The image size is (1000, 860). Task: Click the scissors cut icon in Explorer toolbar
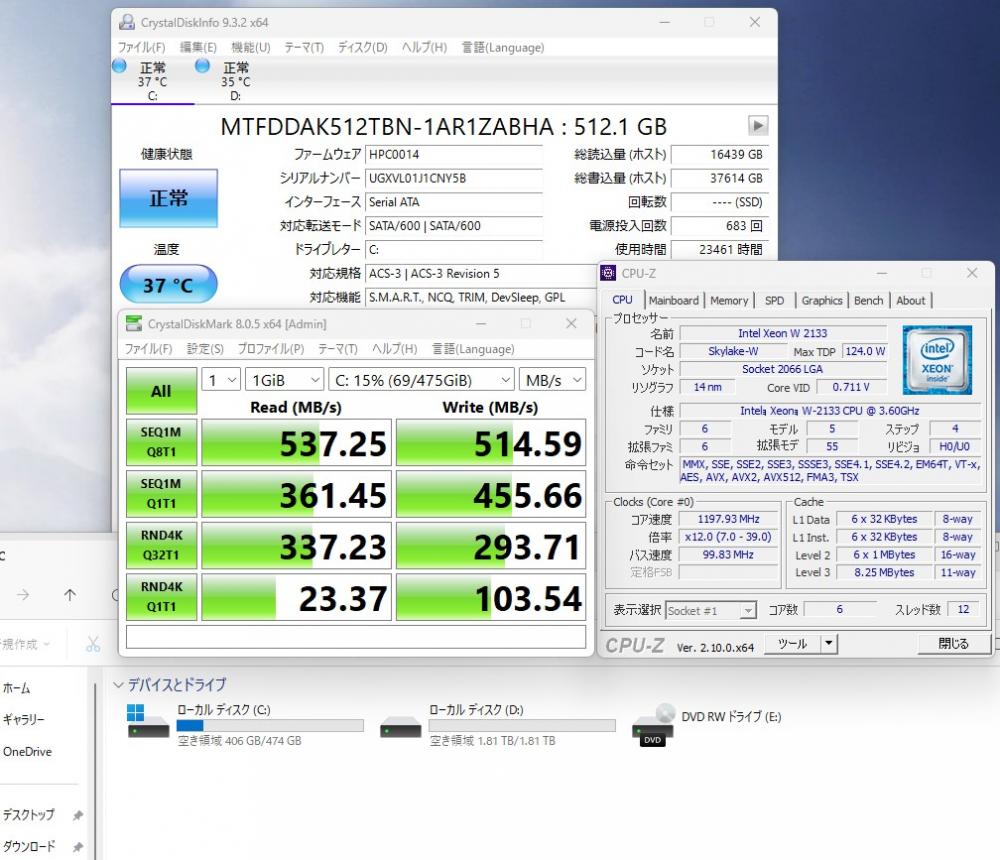[x=93, y=644]
